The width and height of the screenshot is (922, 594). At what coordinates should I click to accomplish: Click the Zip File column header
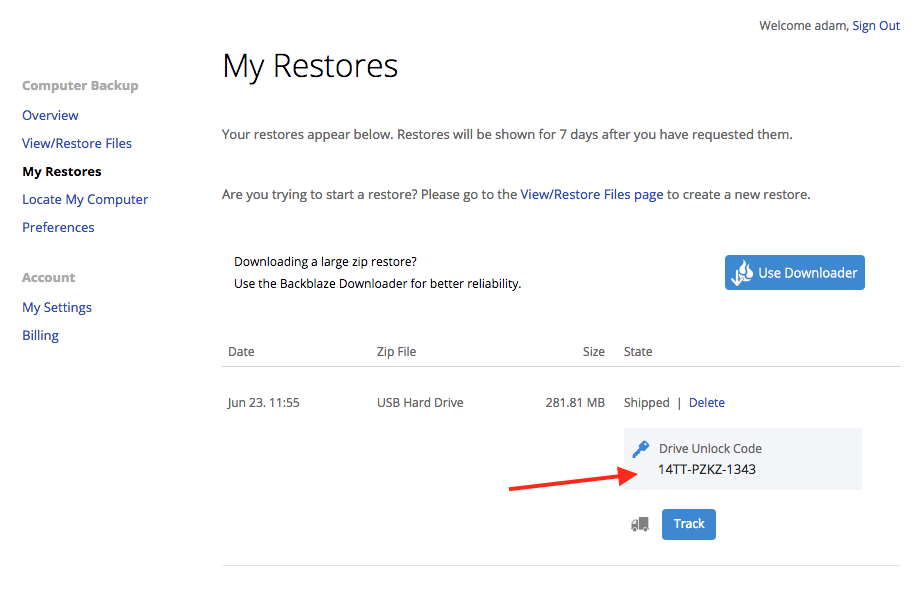click(396, 352)
